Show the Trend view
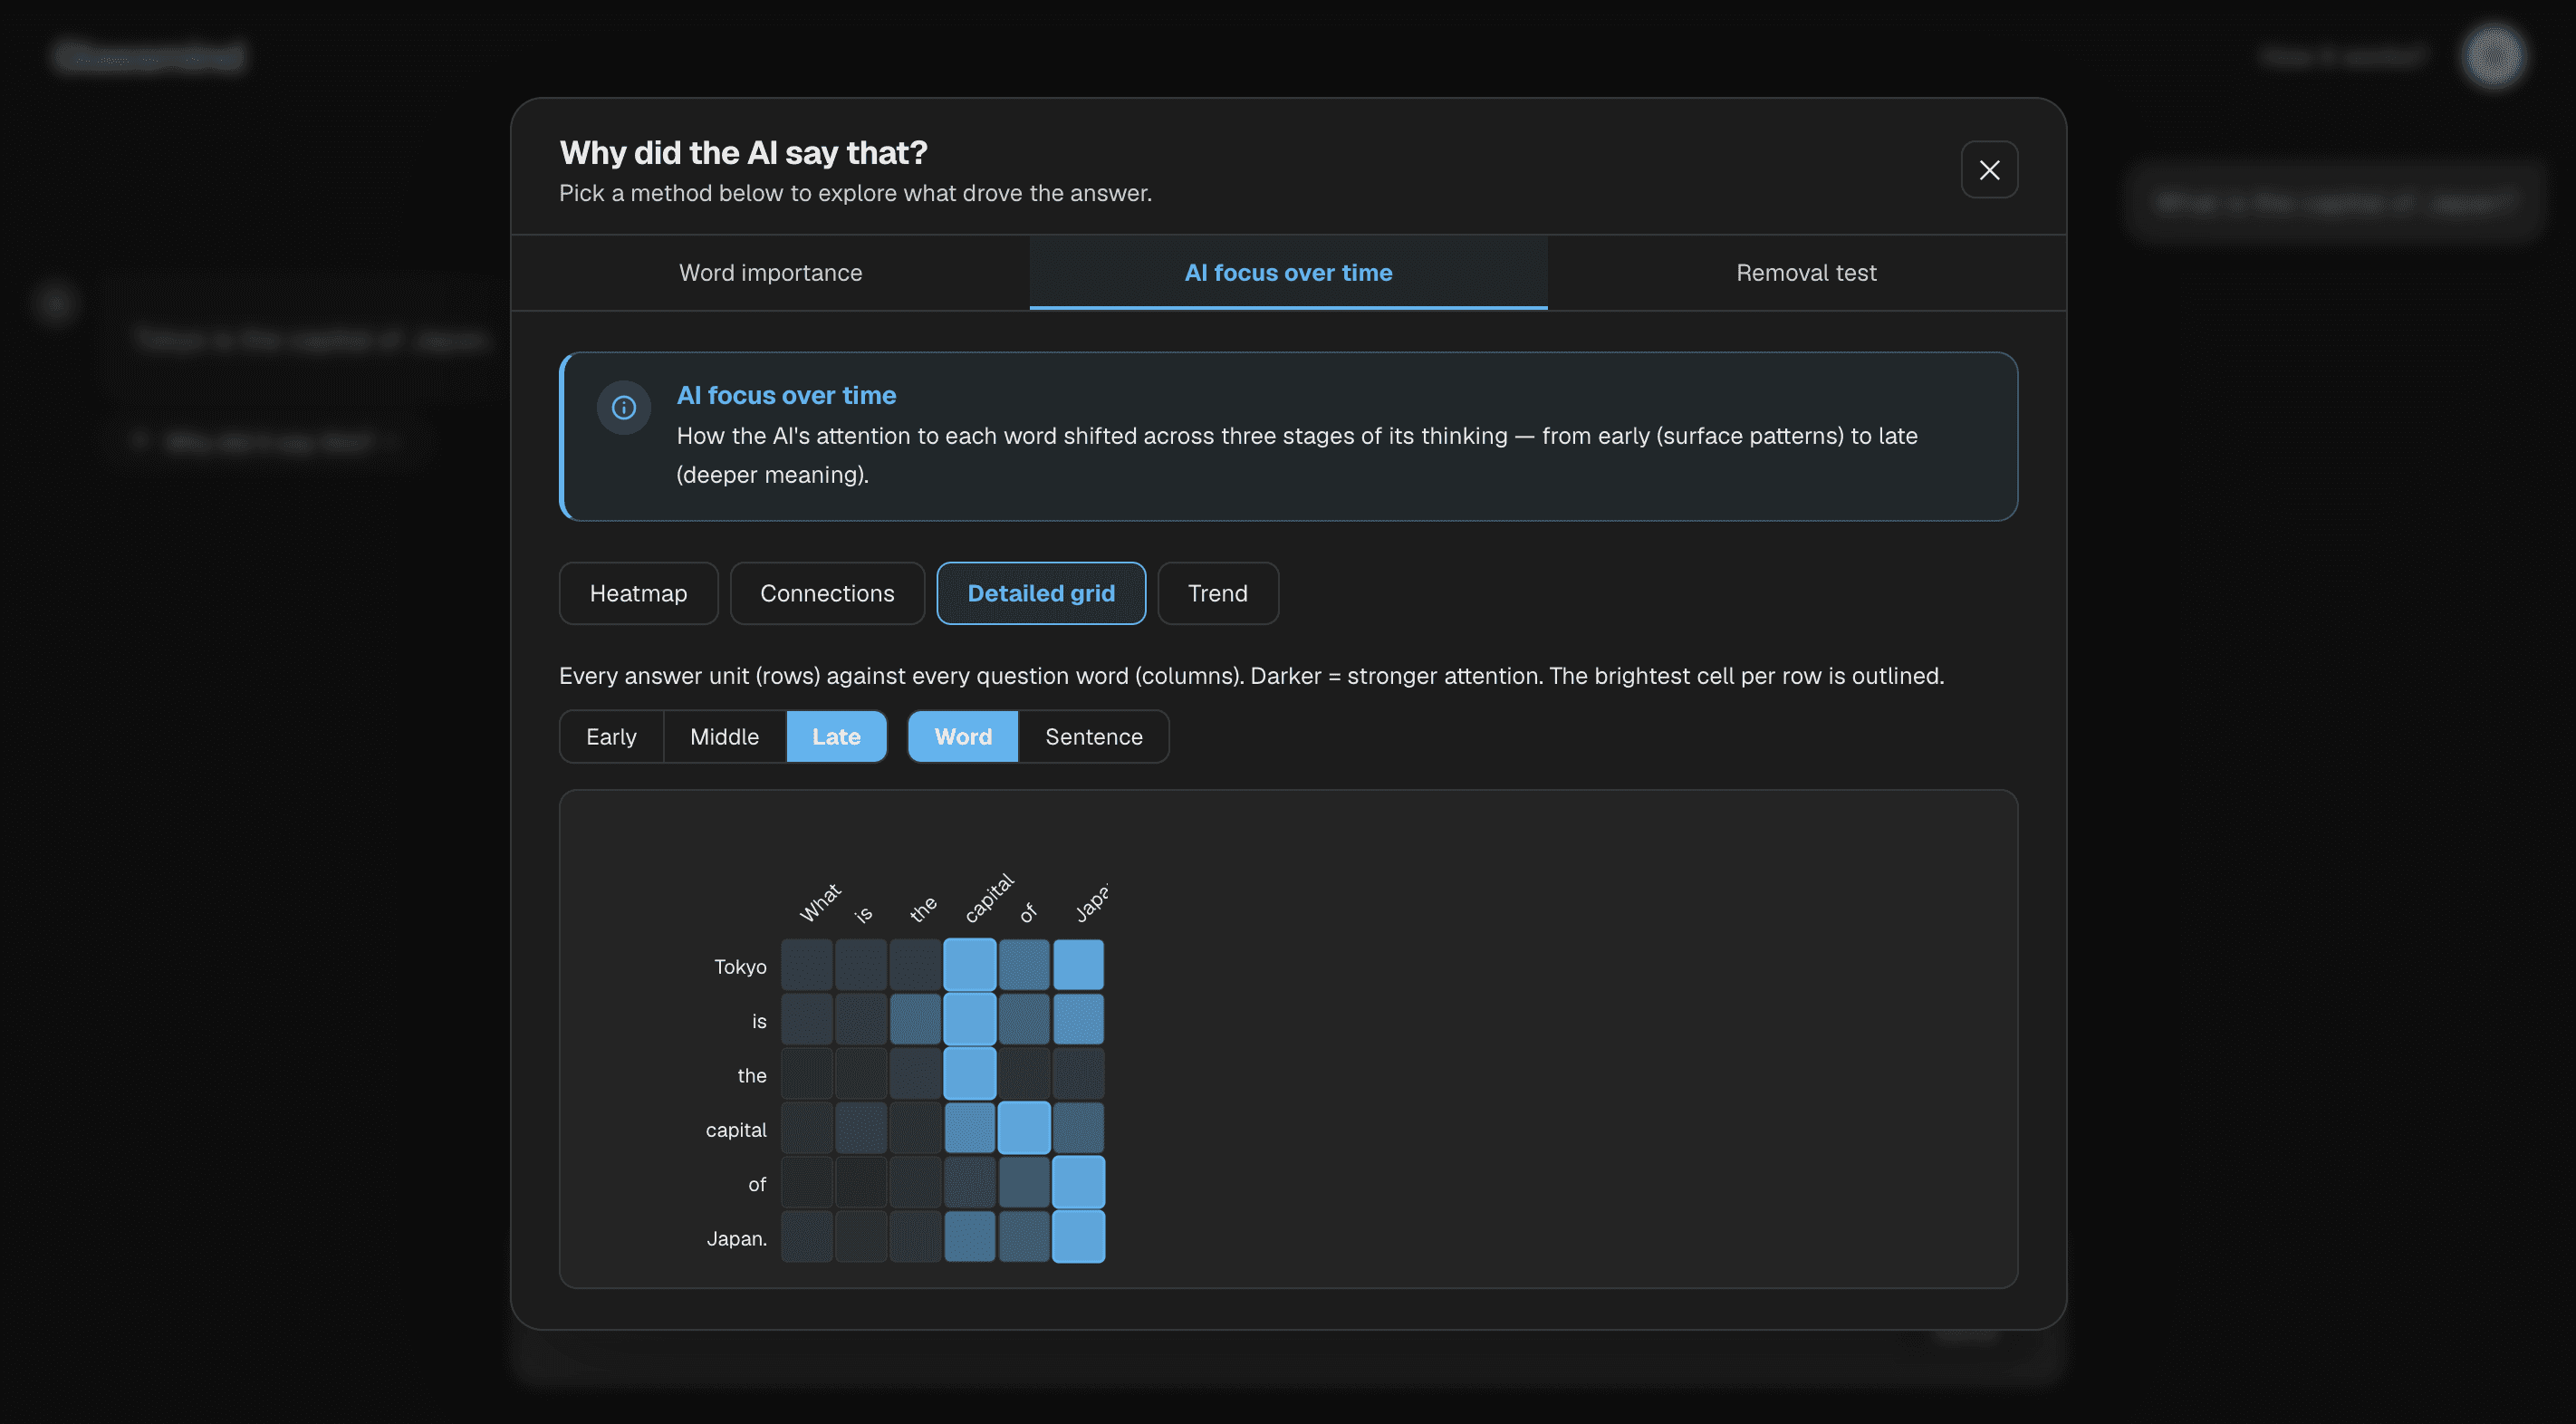This screenshot has height=1424, width=2576. pos(1218,593)
